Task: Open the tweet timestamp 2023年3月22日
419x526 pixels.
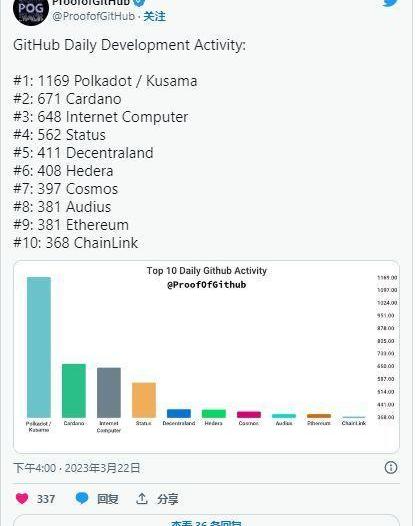Action: click(102, 468)
